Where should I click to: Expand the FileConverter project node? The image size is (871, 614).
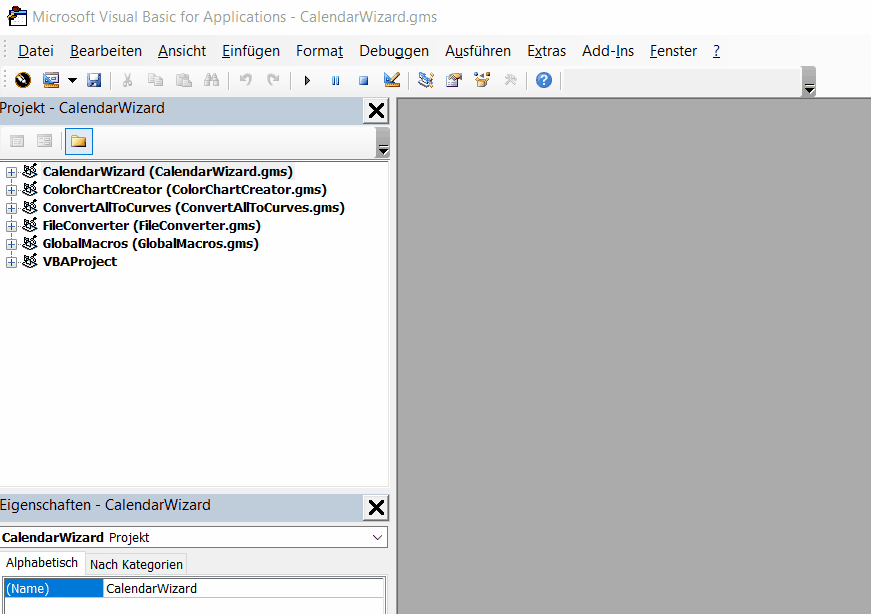[x=11, y=226]
